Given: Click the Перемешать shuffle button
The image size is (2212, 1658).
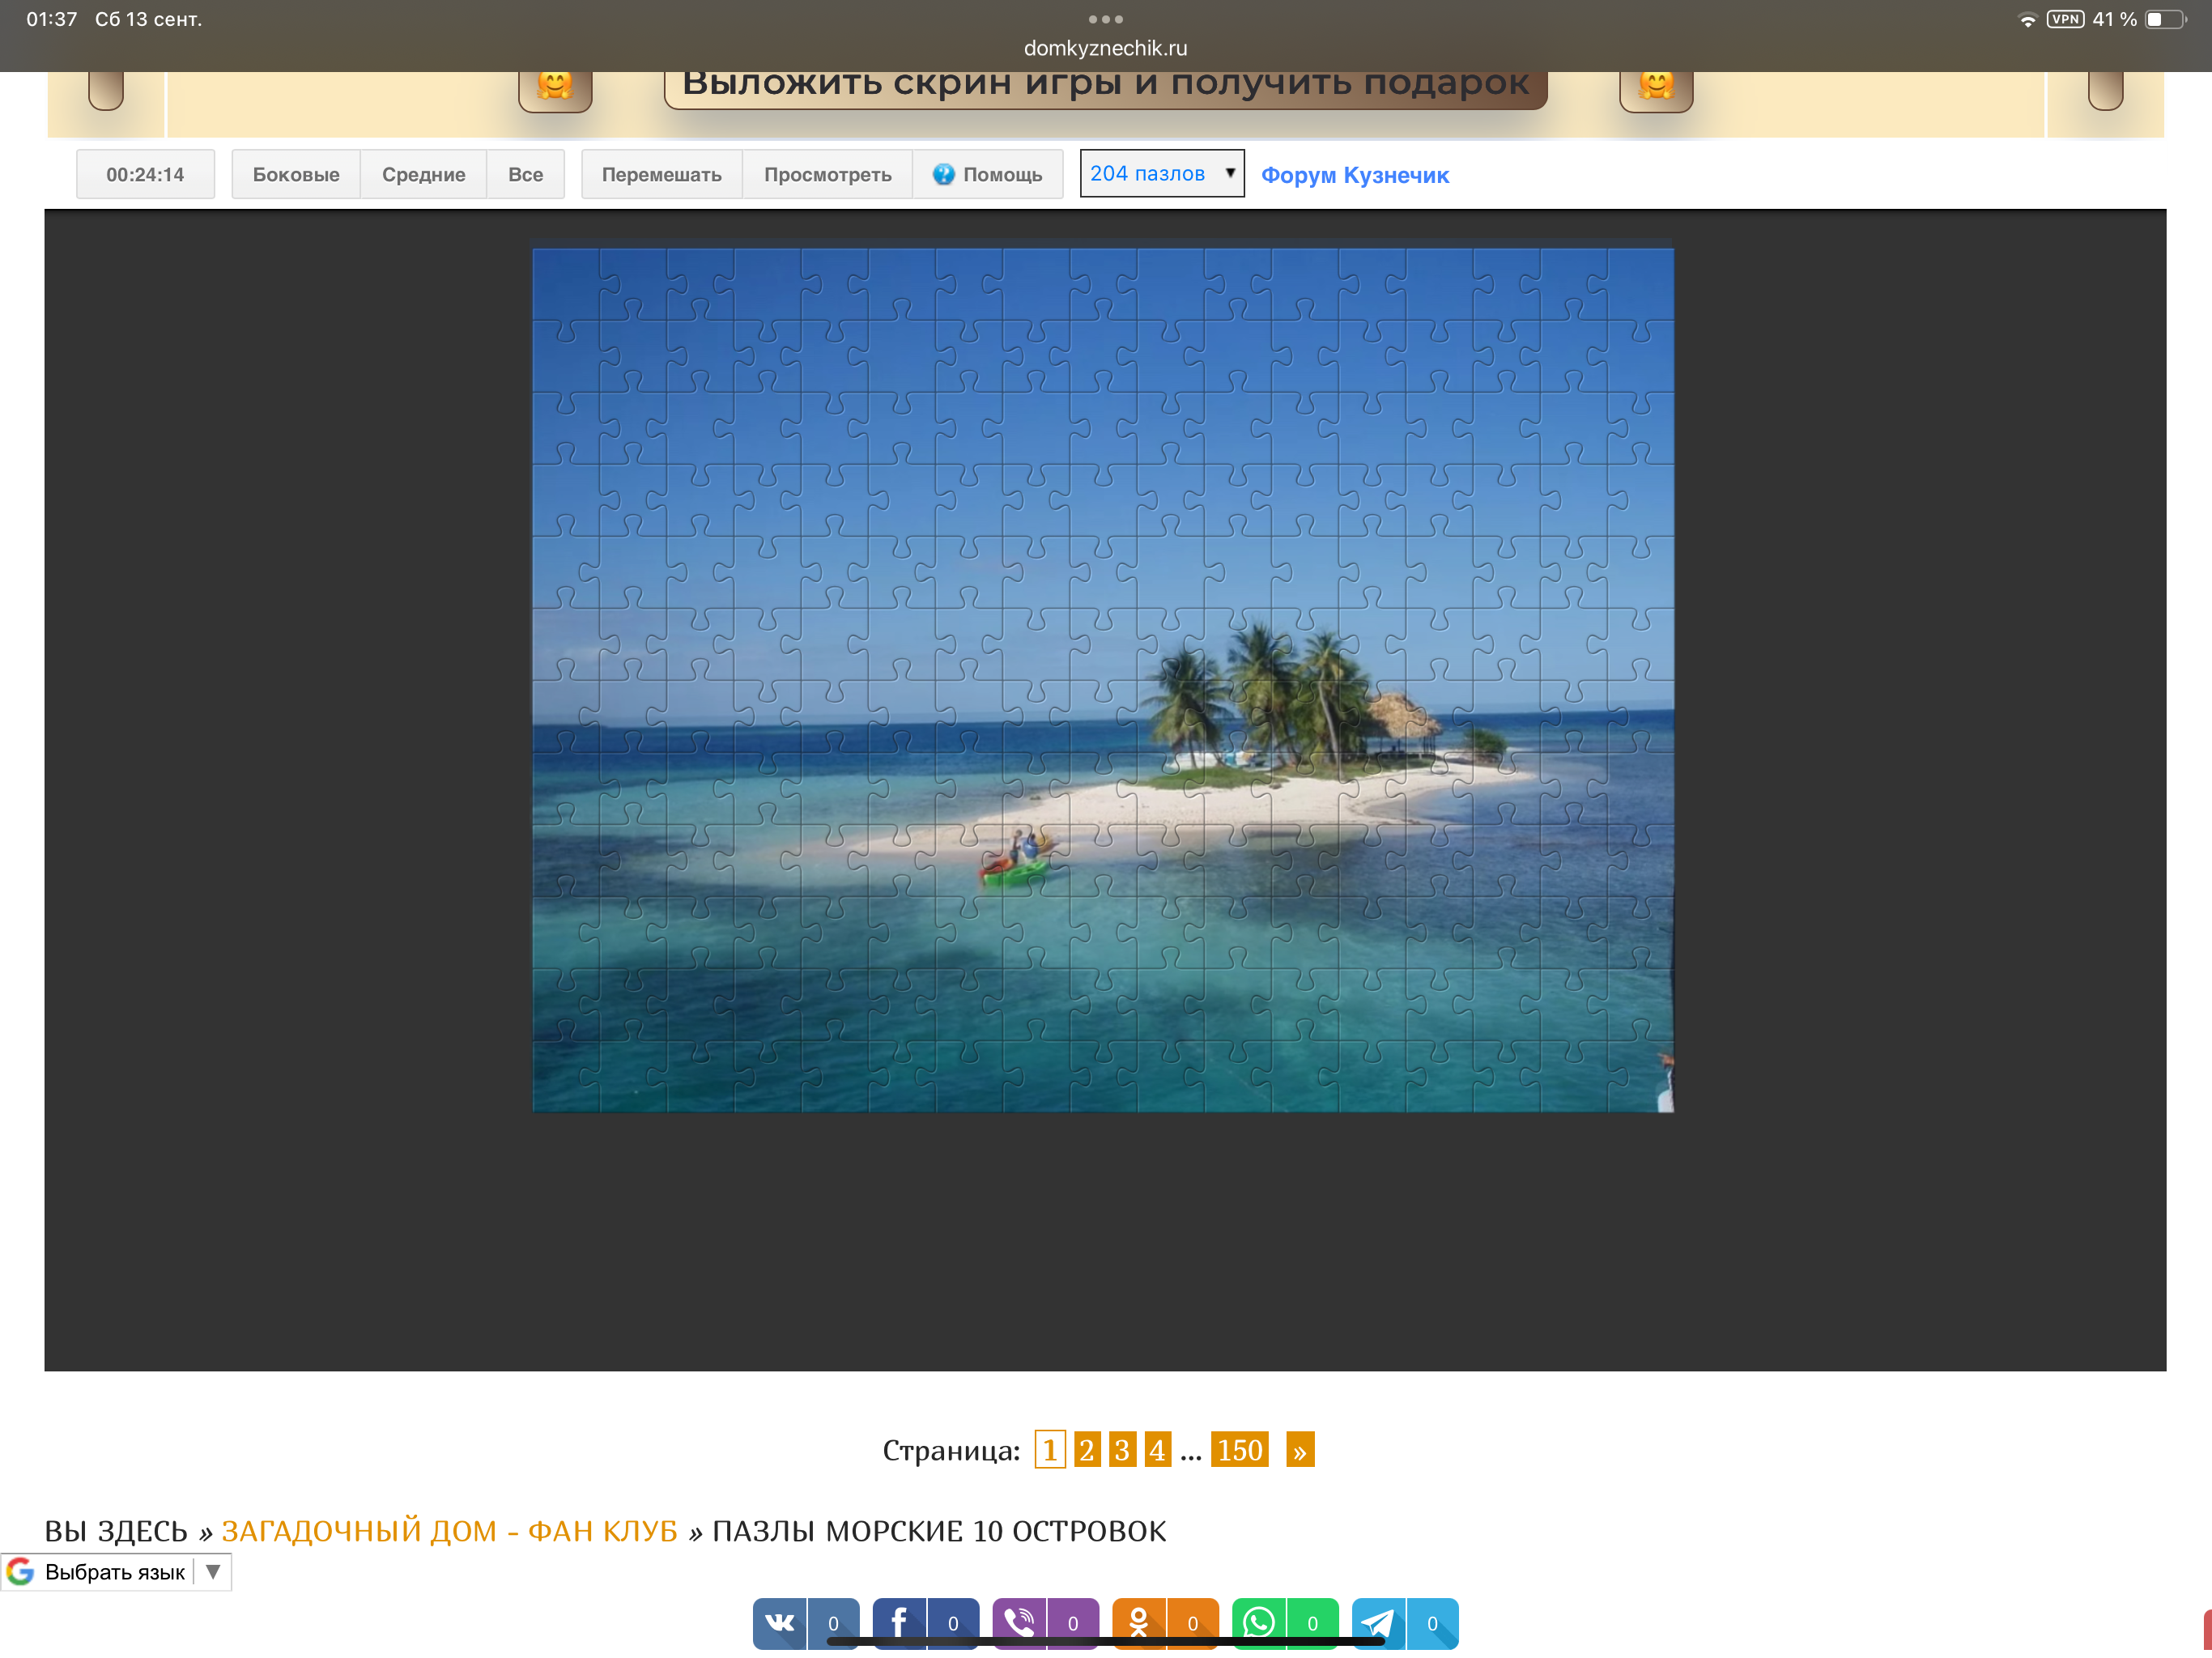Looking at the screenshot, I should [661, 174].
